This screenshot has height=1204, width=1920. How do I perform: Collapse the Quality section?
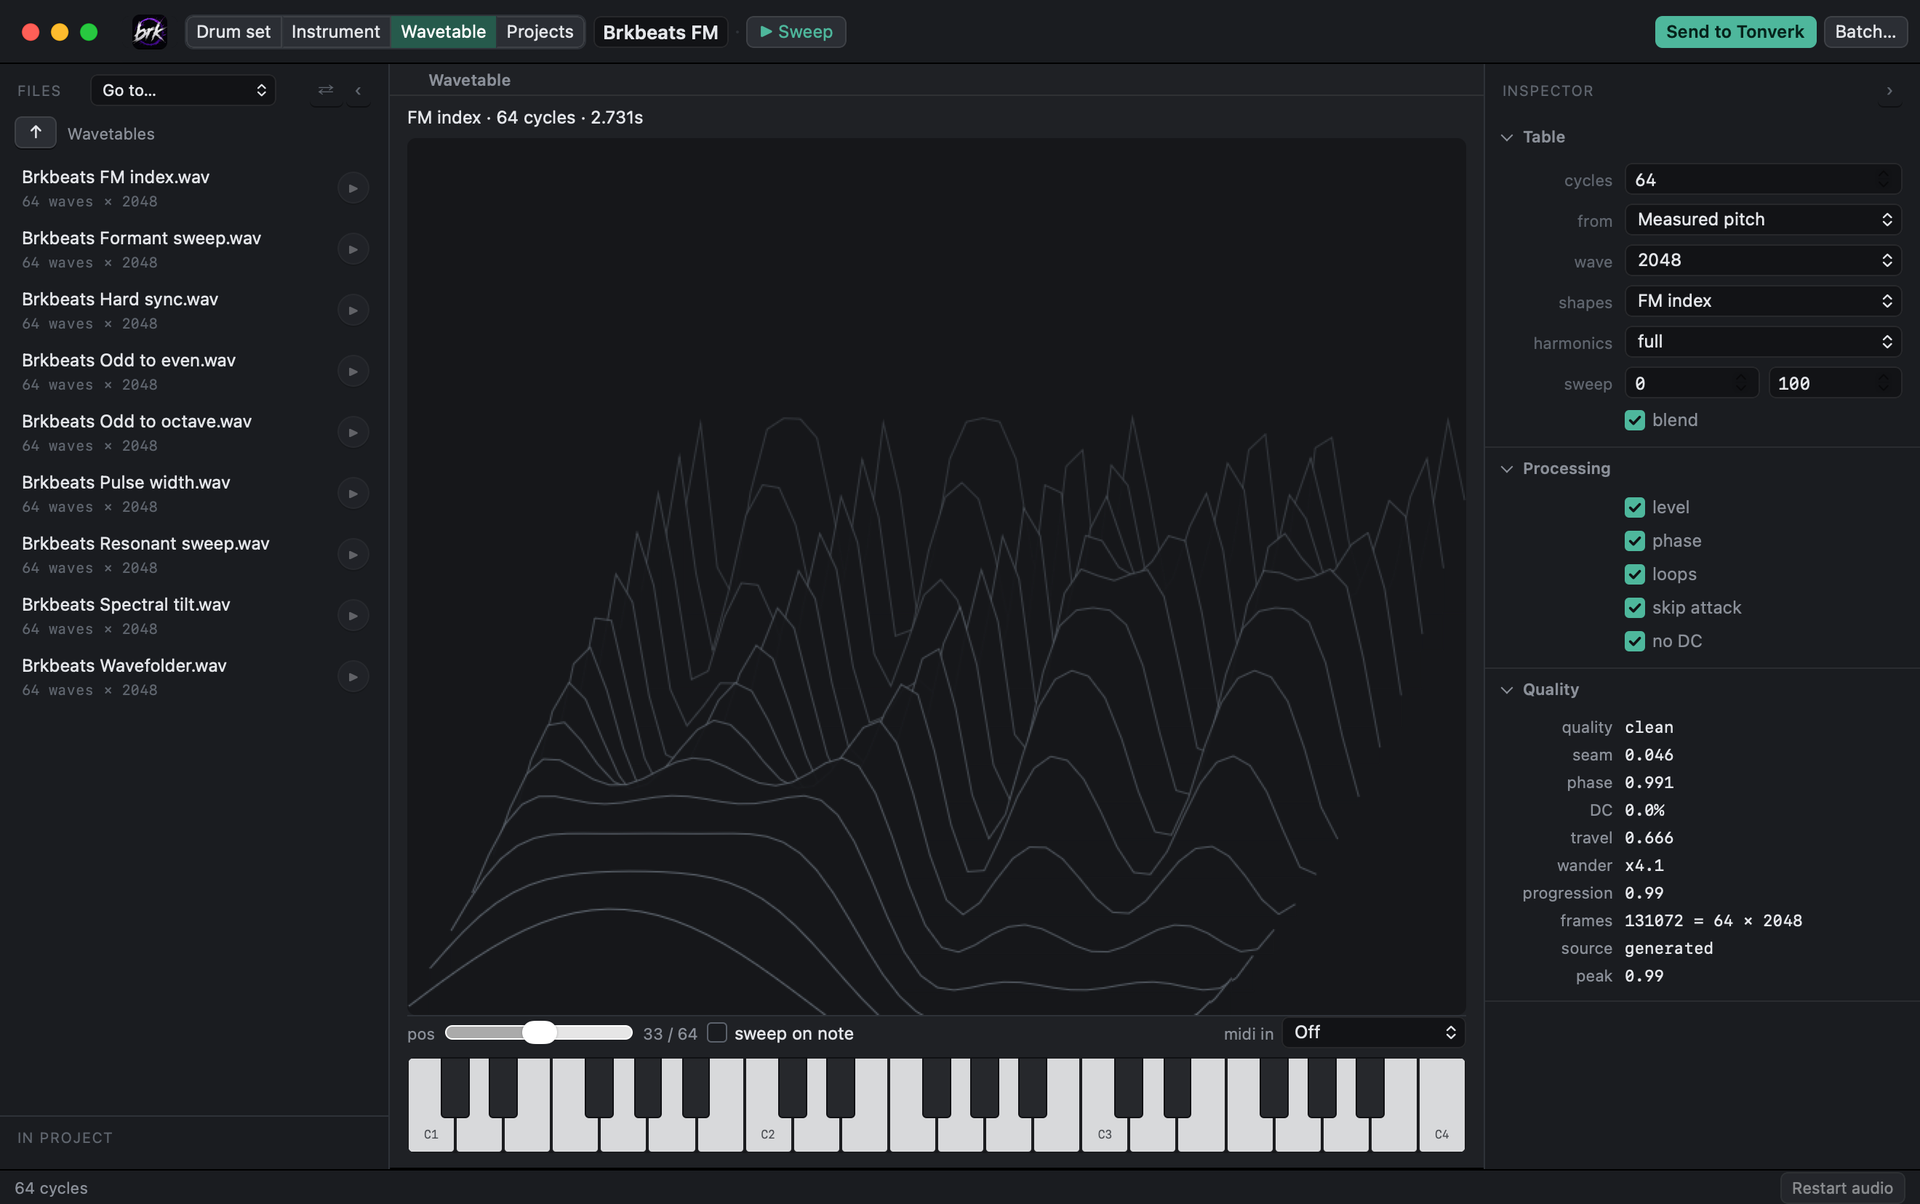pyautogui.click(x=1507, y=690)
